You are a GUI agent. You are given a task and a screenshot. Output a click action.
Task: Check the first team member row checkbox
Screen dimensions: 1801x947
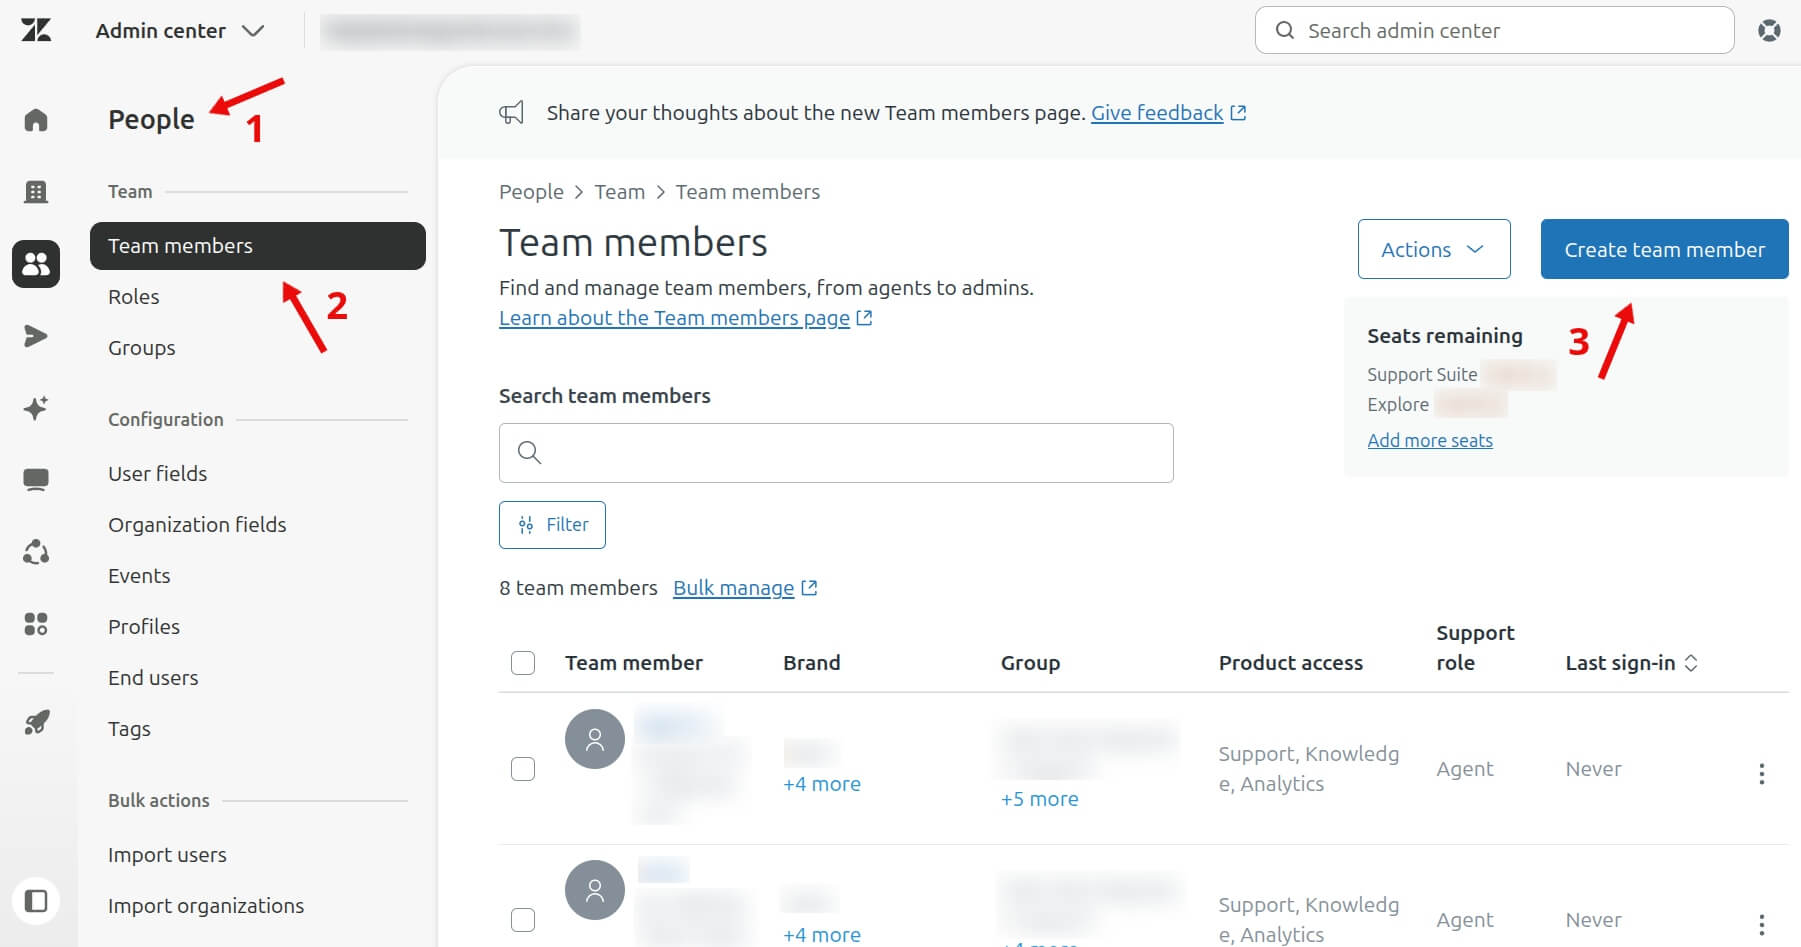click(523, 769)
